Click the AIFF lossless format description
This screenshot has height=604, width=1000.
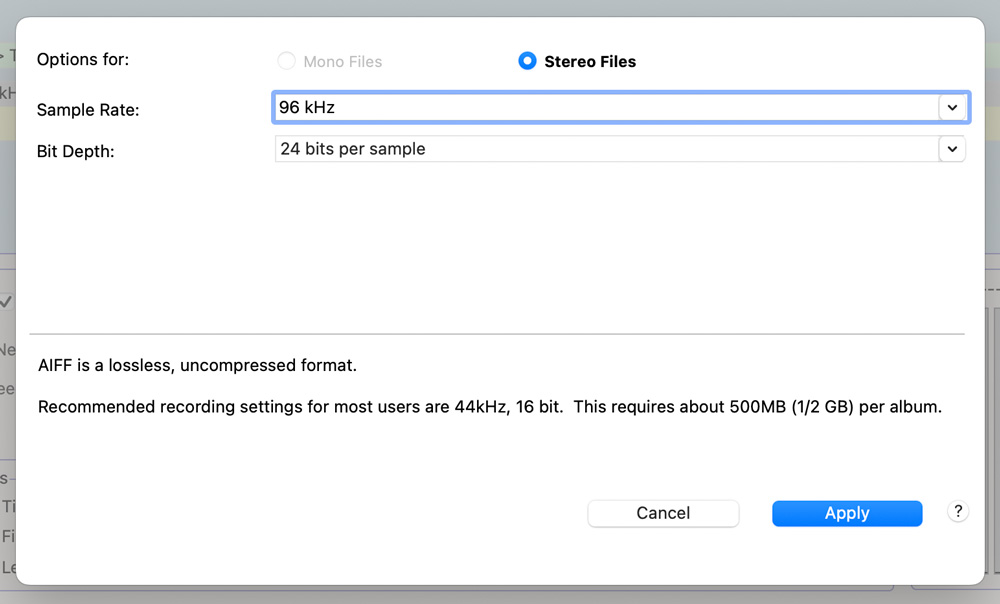pyautogui.click(x=197, y=366)
